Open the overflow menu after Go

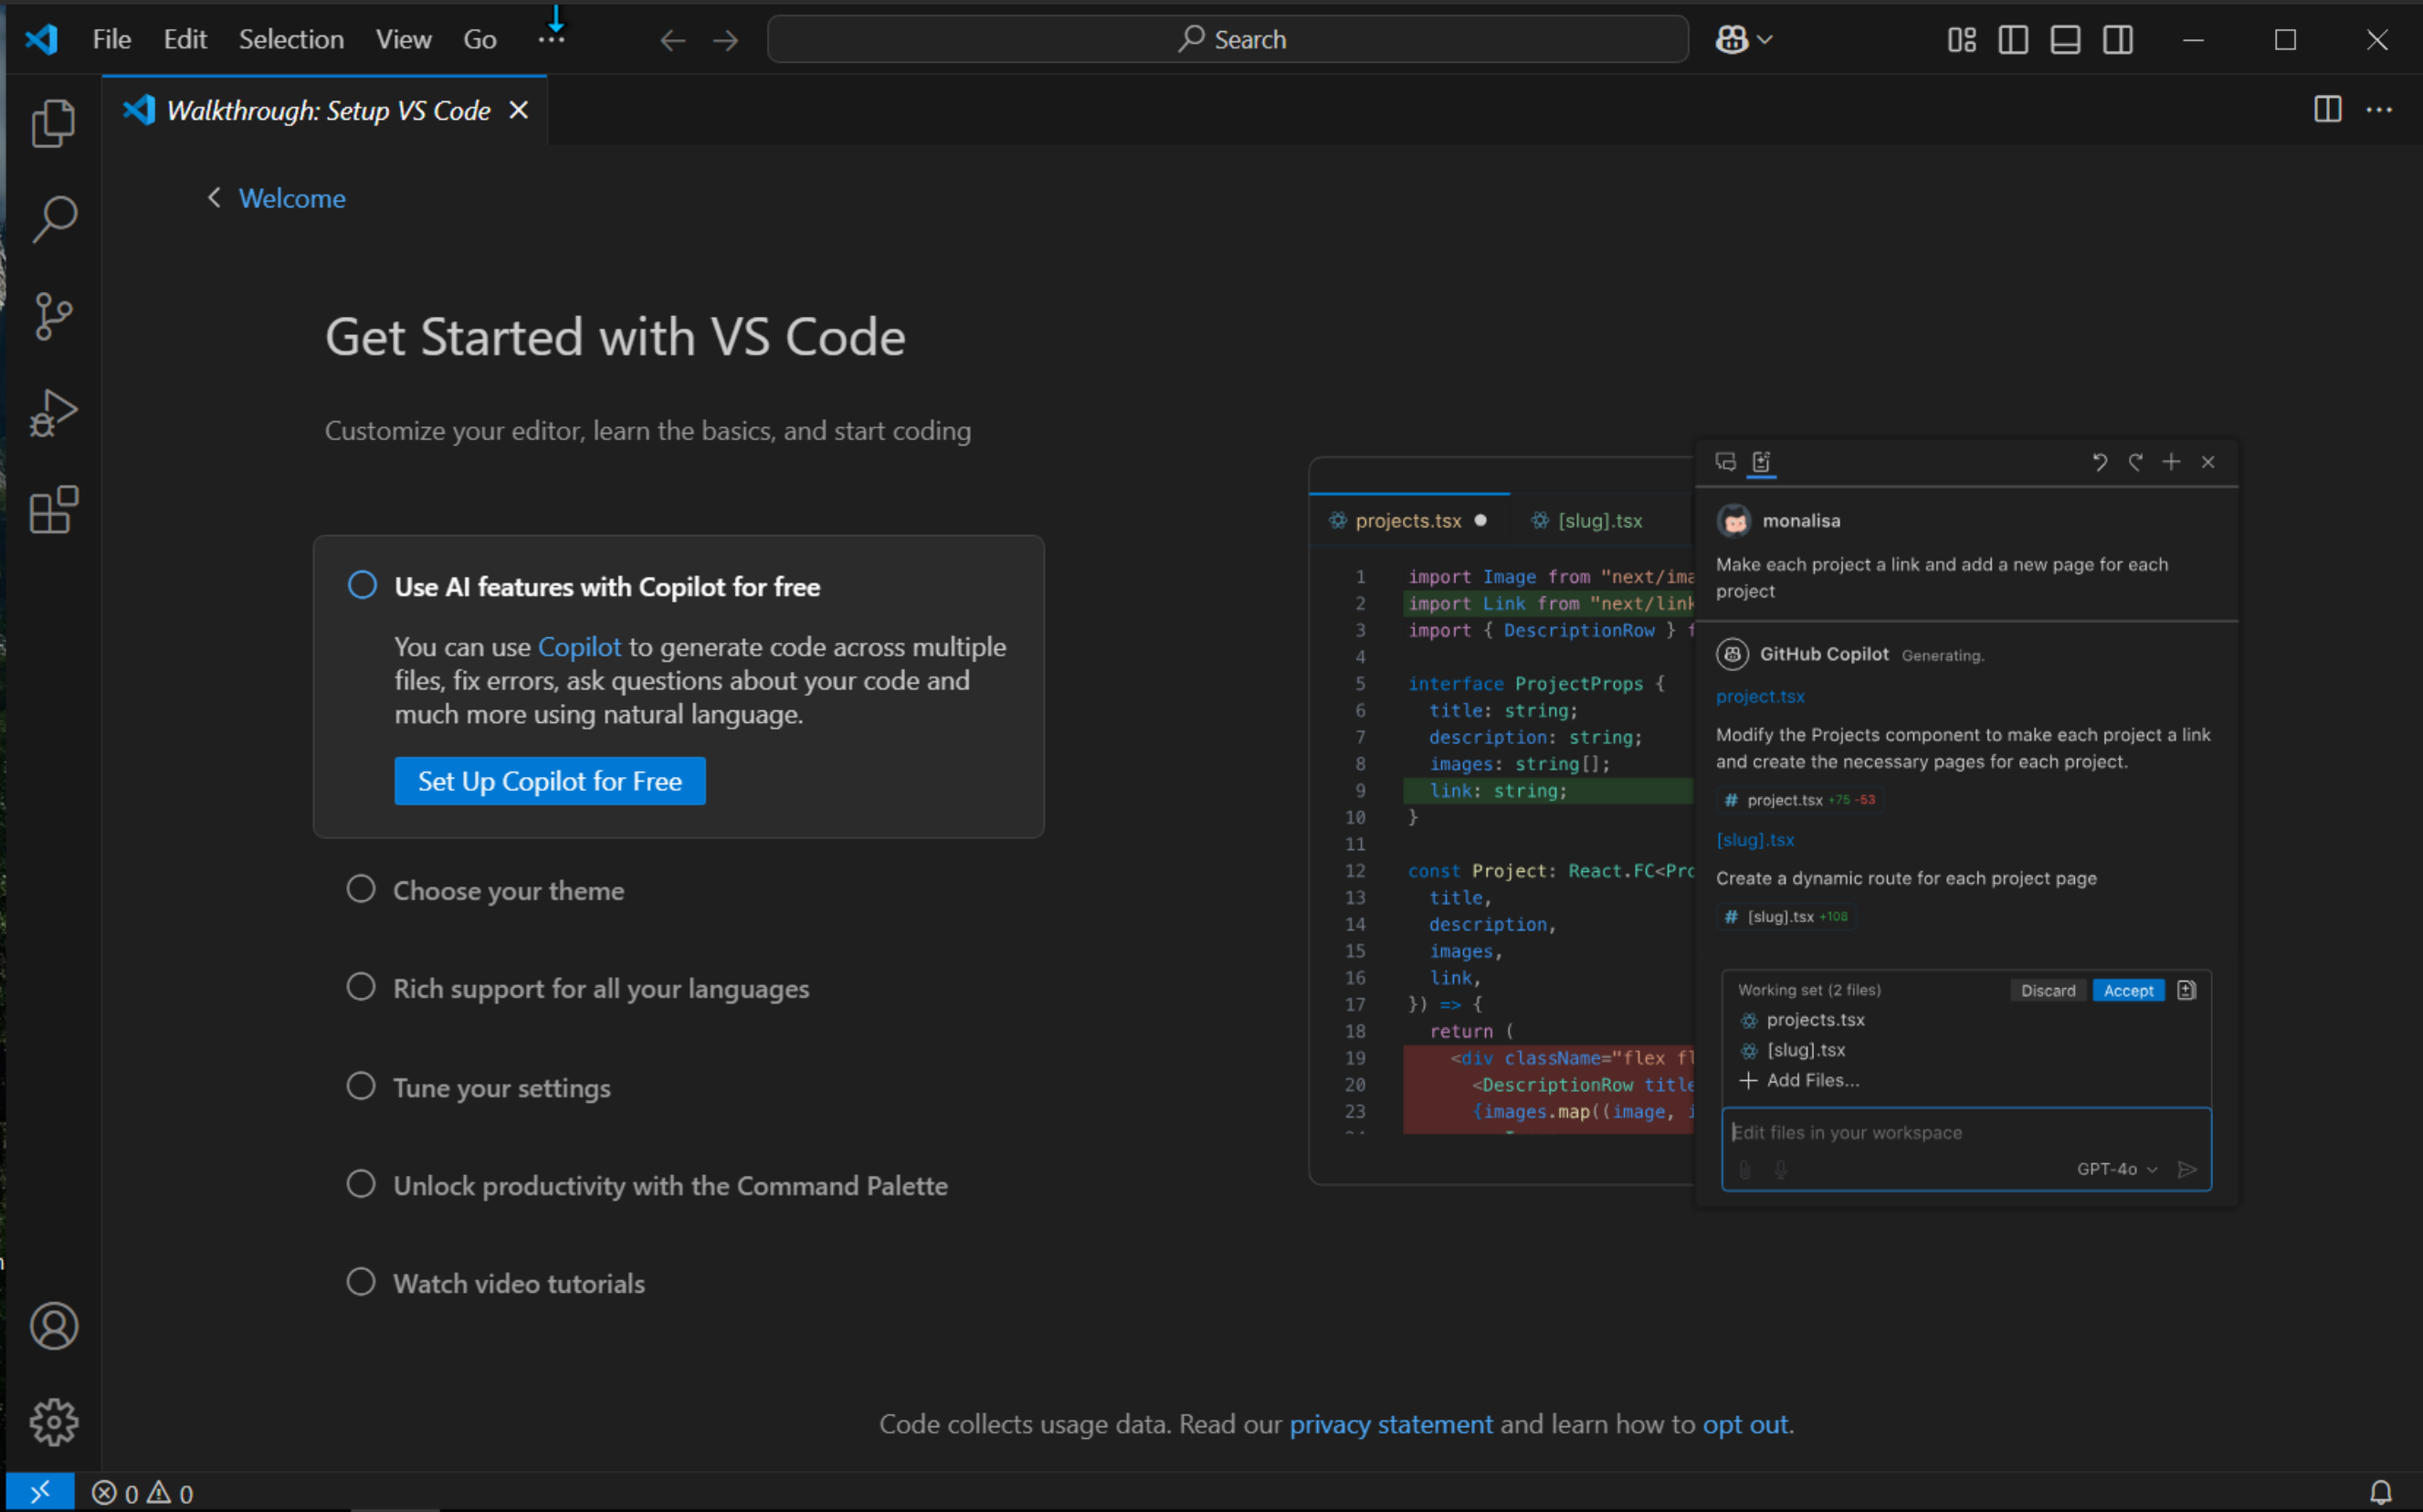click(551, 40)
